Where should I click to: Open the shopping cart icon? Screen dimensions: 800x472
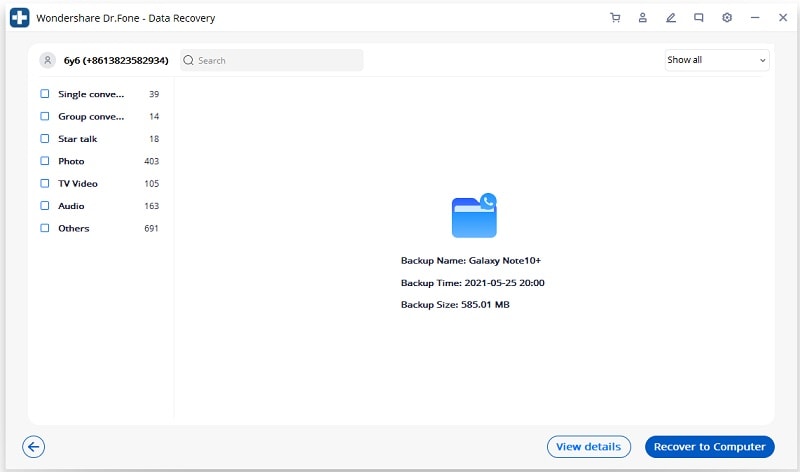point(615,18)
